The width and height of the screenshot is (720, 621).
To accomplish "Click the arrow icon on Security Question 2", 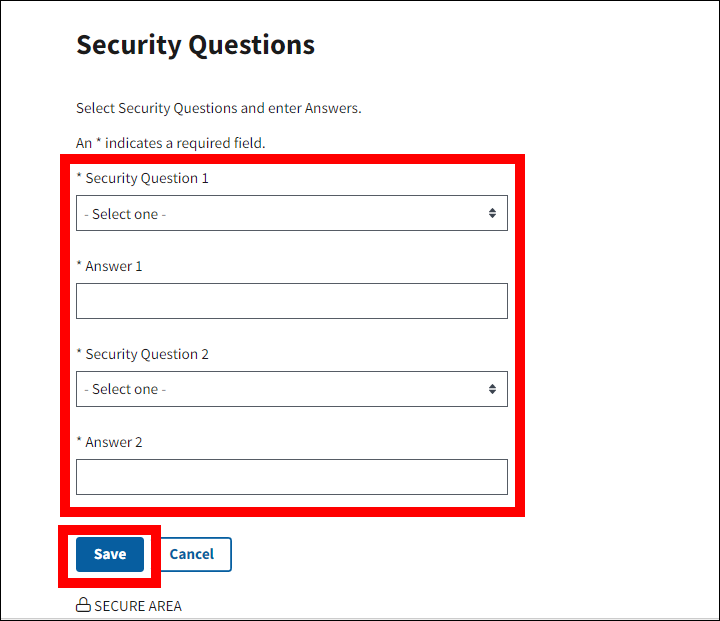I will (493, 389).
